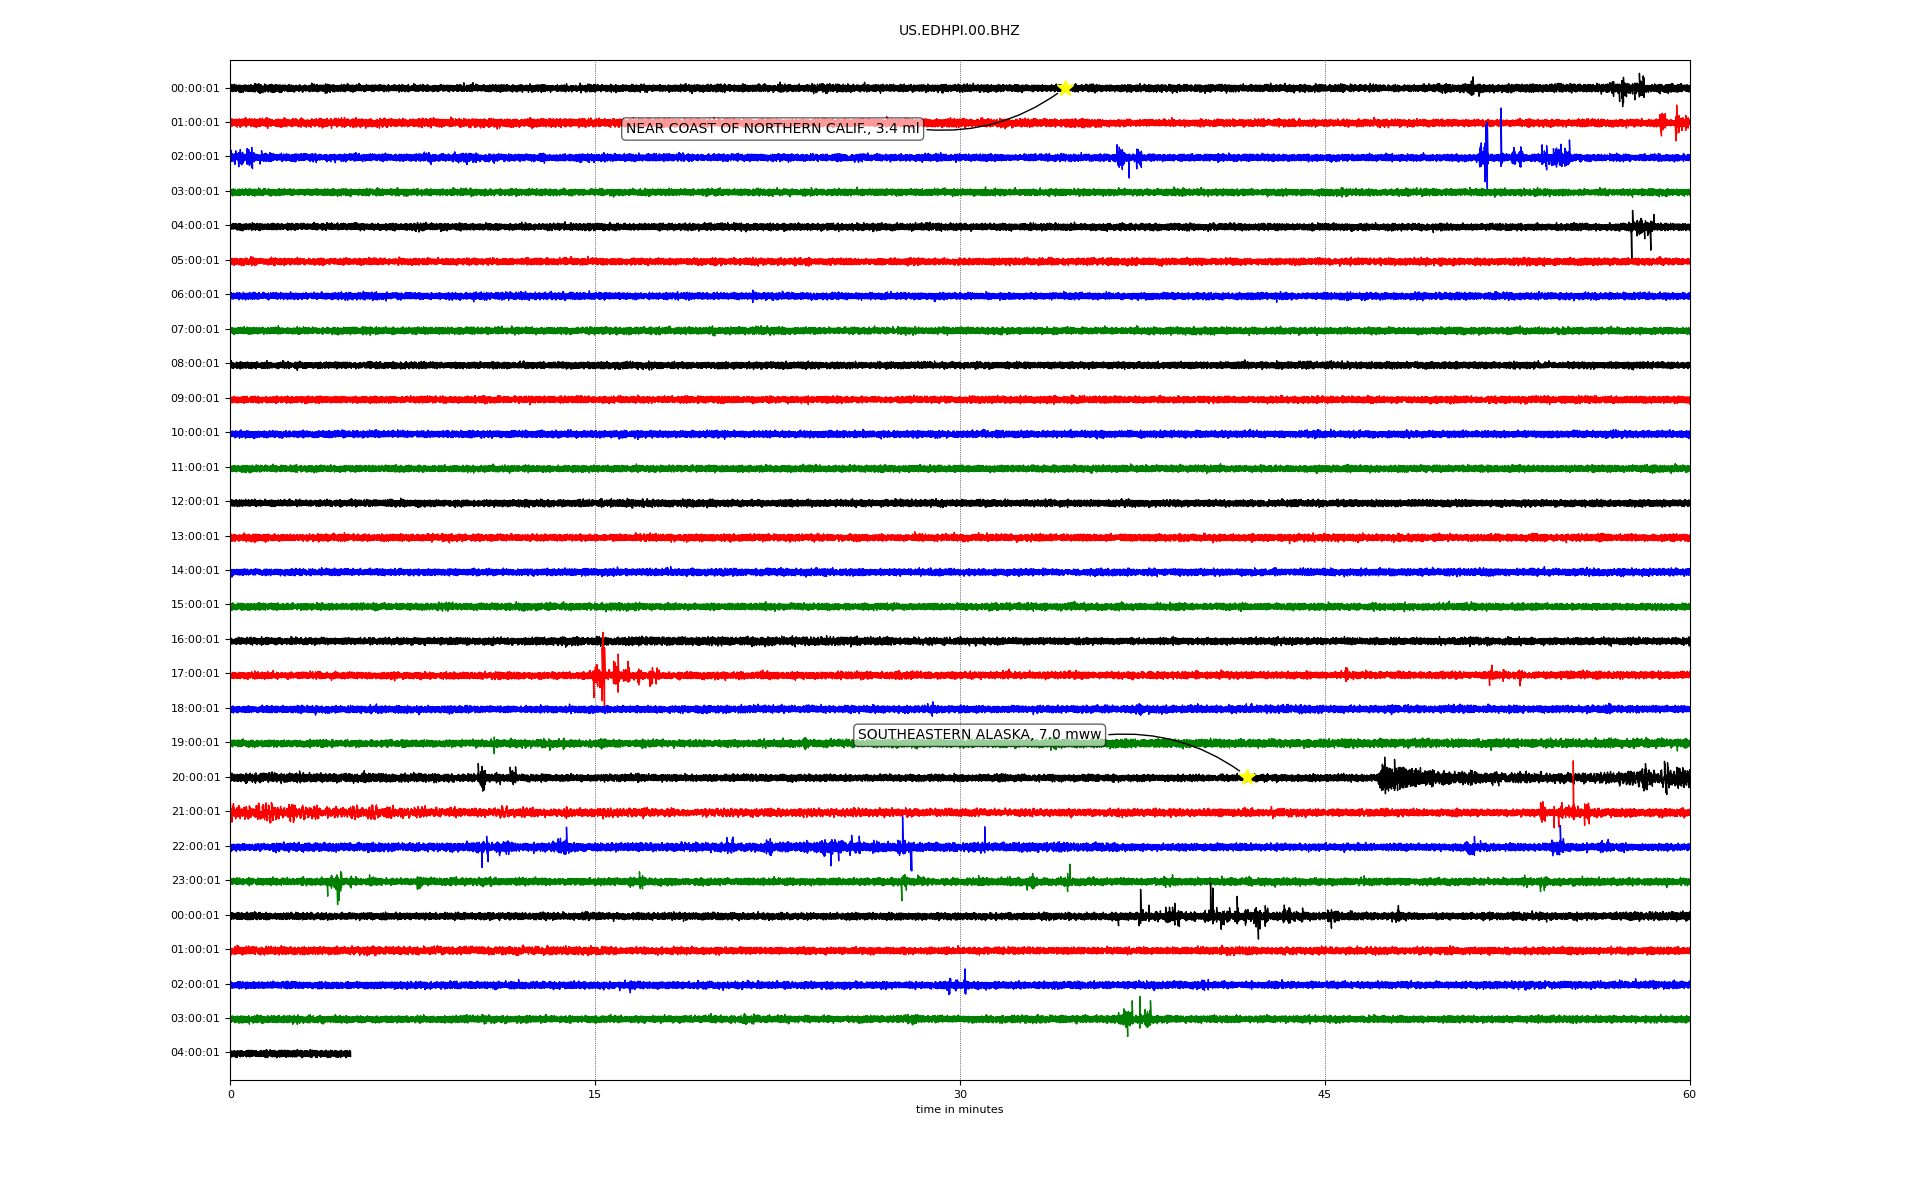This screenshot has width=1920, height=1200.
Task: Click the x-axis tick label 60
Action: (x=1689, y=1095)
